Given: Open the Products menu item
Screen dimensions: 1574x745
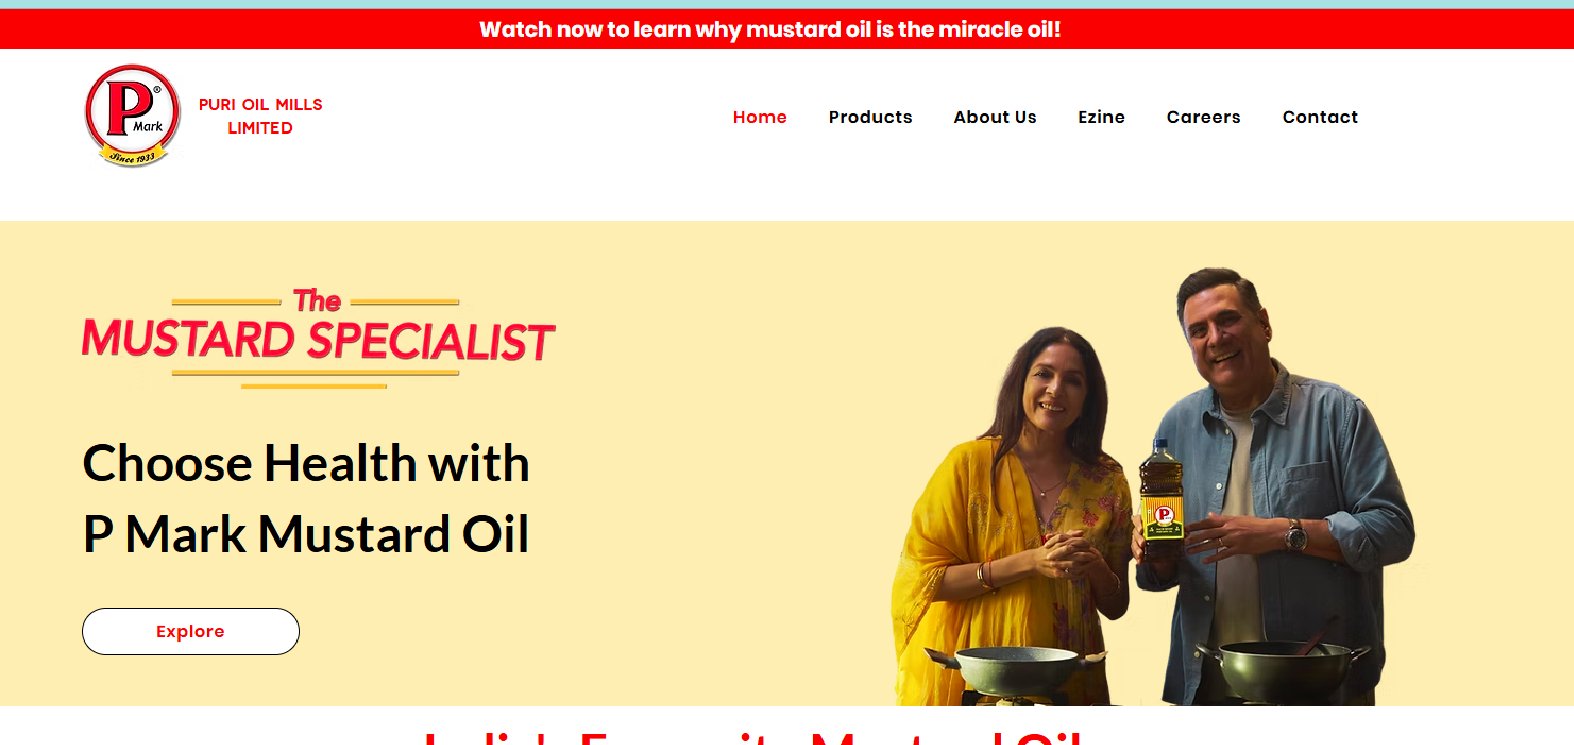Looking at the screenshot, I should [871, 117].
